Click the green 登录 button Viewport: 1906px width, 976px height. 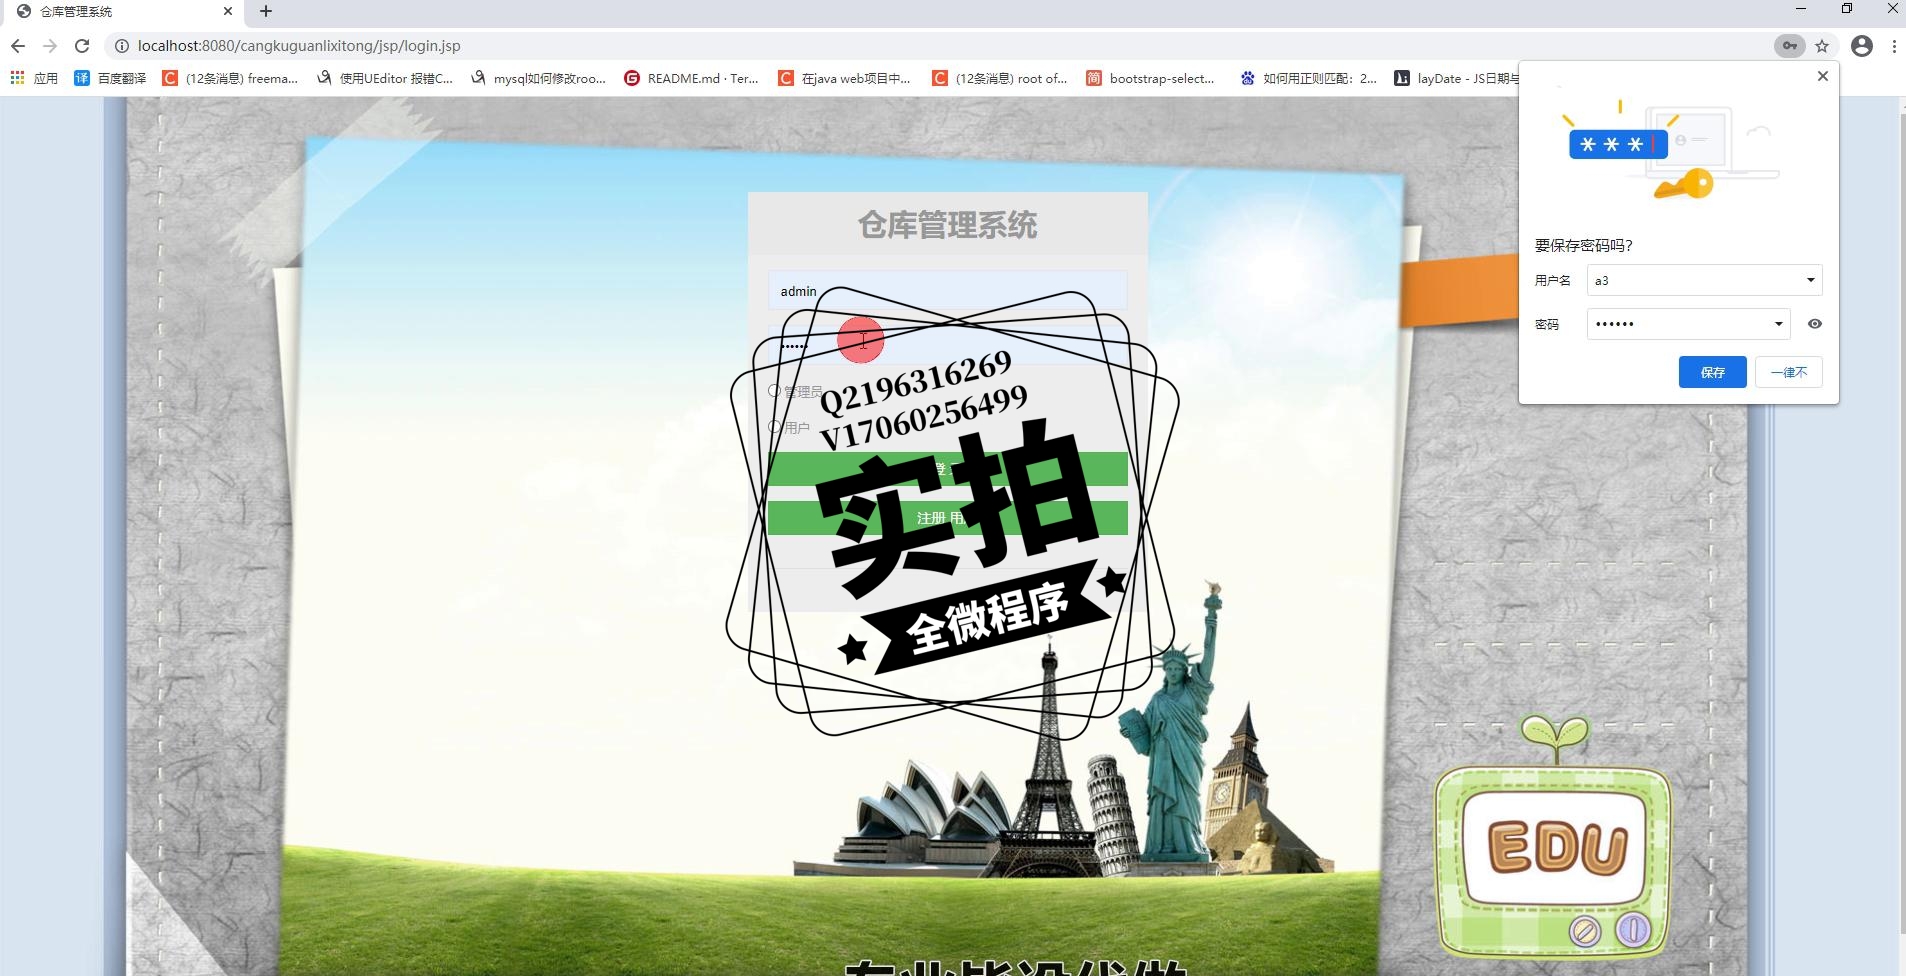point(947,469)
